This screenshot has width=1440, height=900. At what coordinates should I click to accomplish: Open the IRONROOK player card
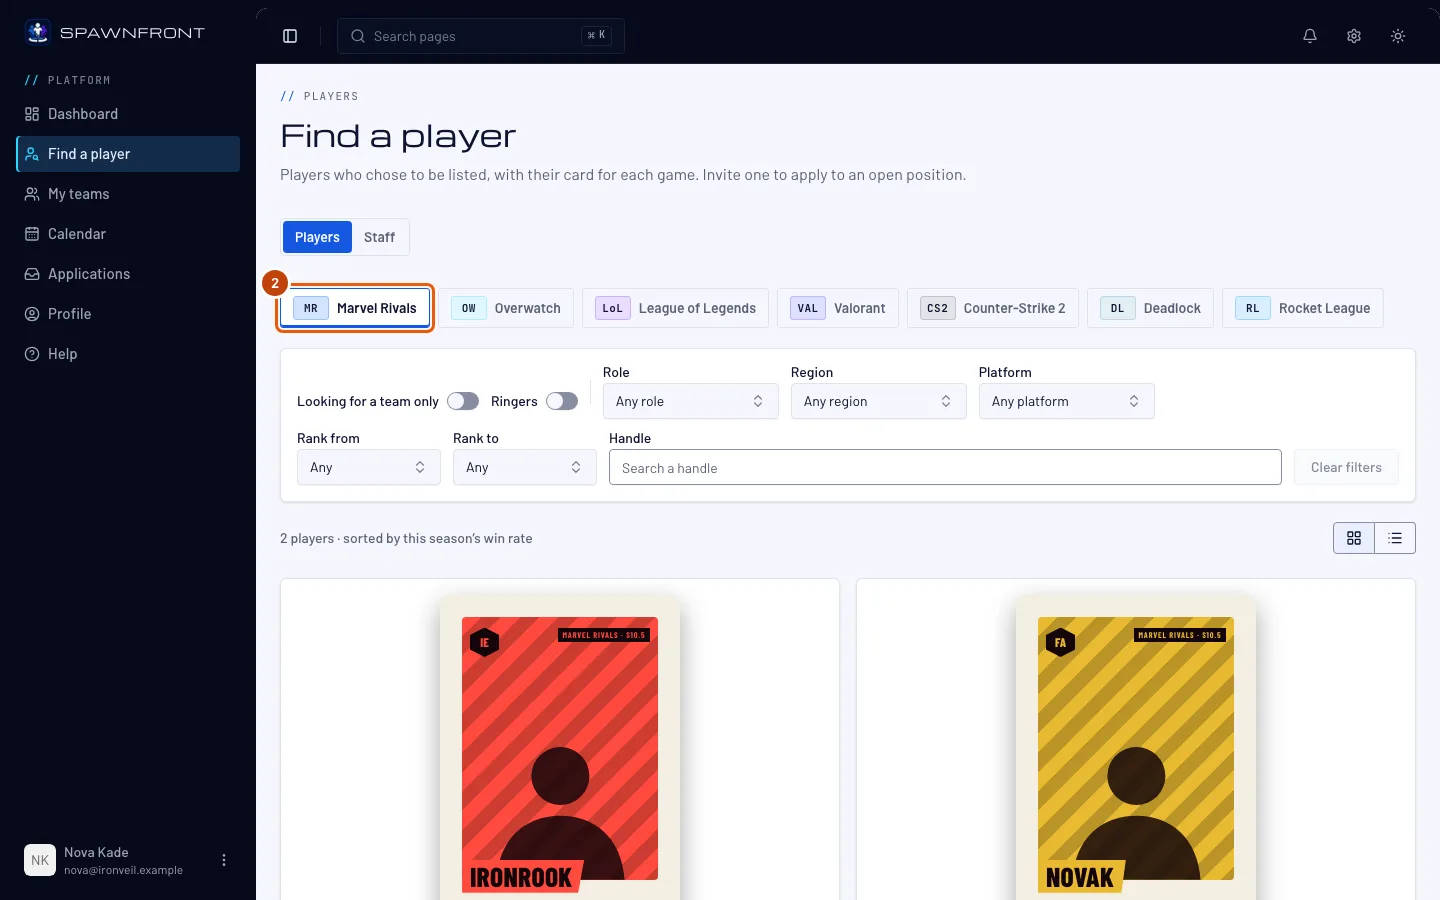click(x=560, y=748)
